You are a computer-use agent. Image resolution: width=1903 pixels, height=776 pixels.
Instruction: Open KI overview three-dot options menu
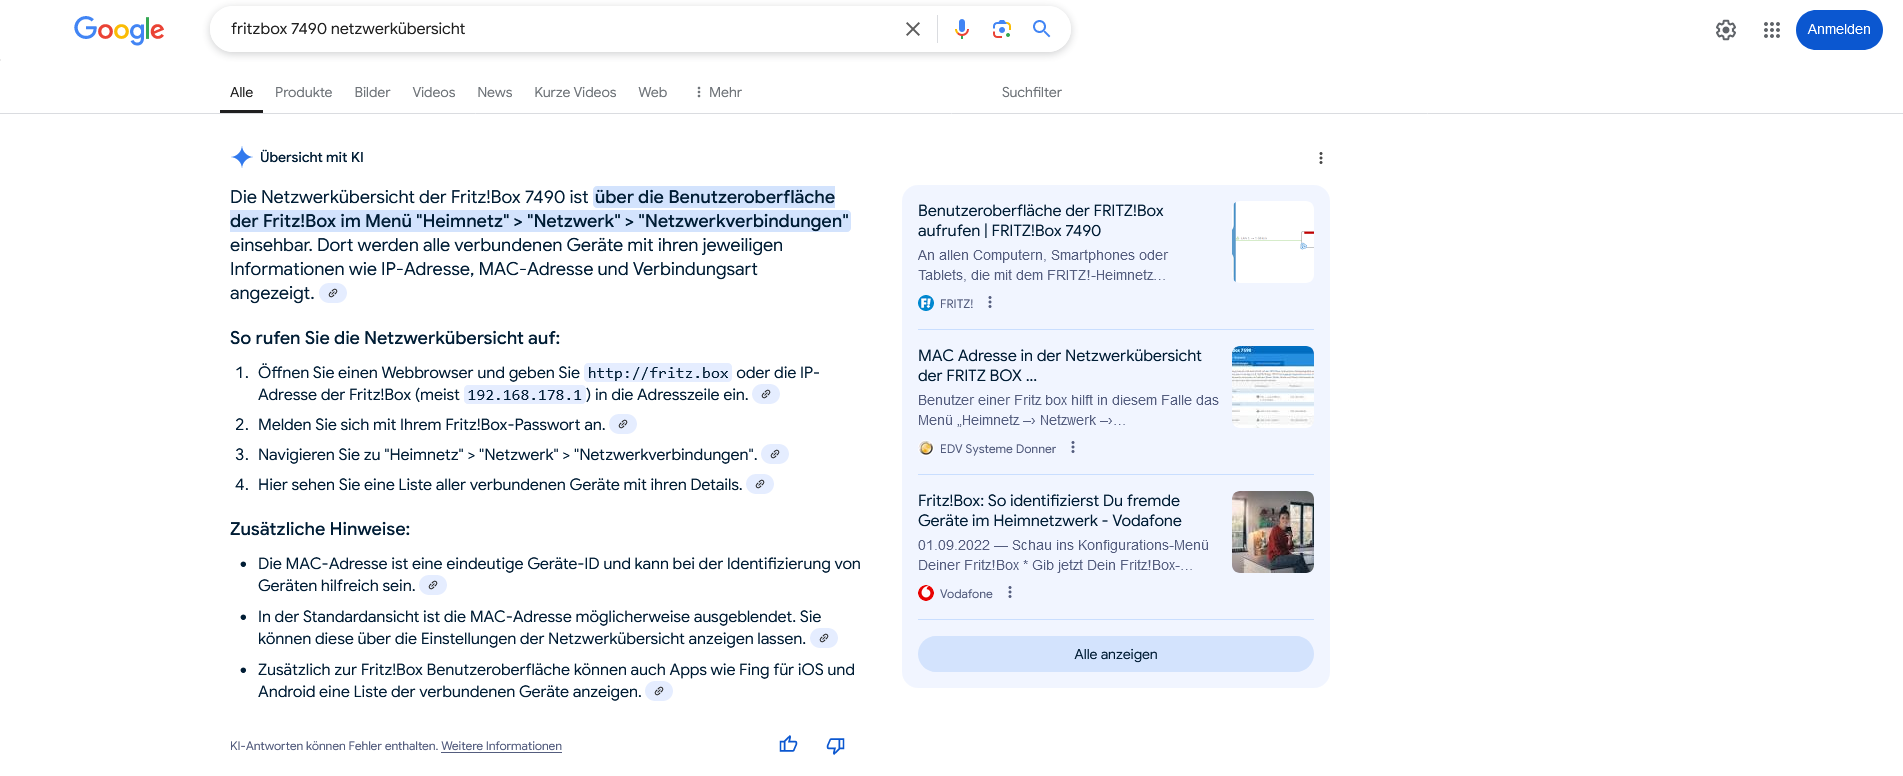(x=1321, y=158)
